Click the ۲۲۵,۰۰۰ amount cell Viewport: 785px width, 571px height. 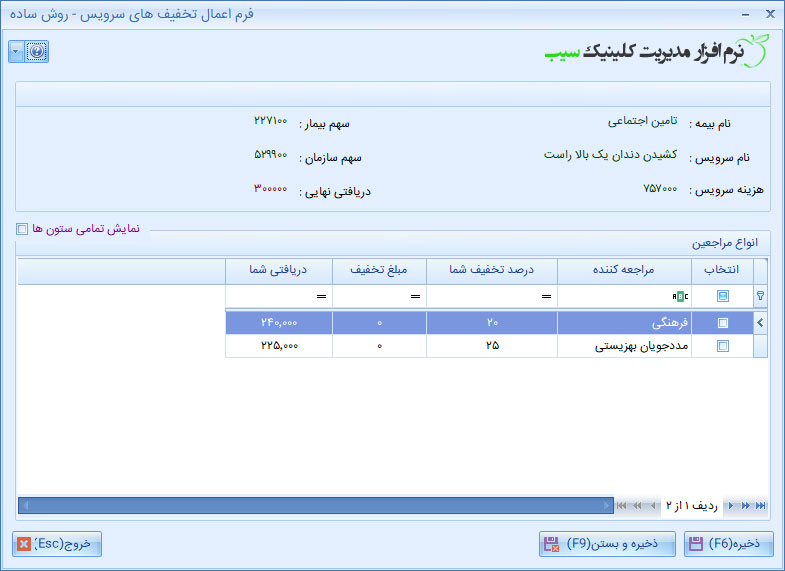point(278,346)
